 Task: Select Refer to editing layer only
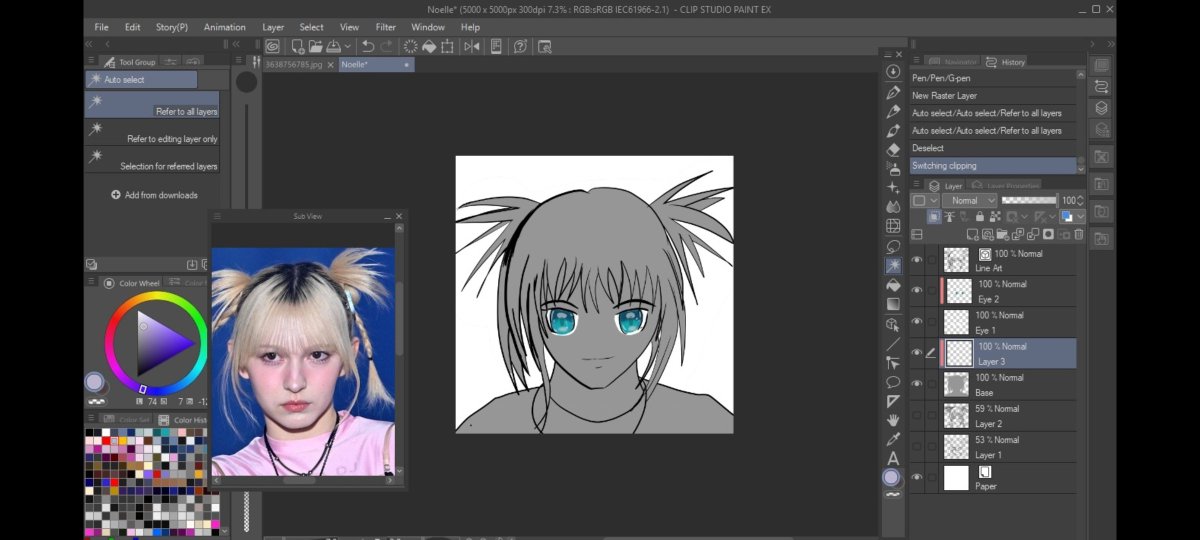[x=151, y=132]
